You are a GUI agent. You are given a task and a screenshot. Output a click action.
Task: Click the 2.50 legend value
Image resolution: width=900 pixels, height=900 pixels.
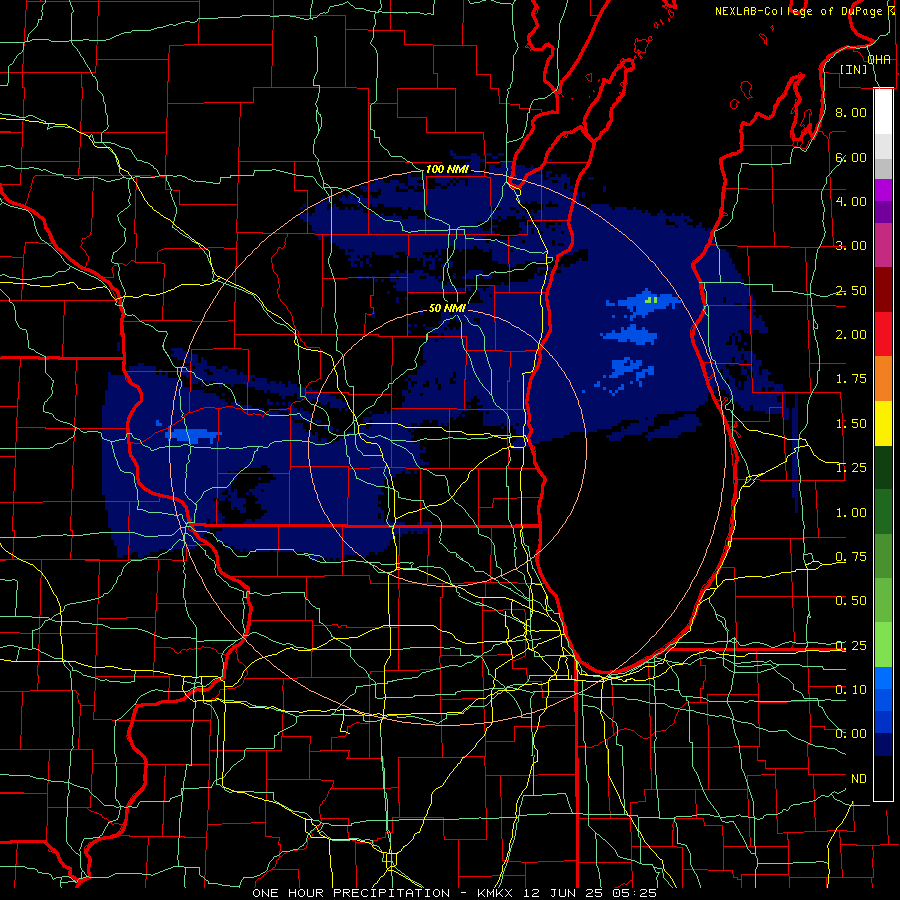851,290
